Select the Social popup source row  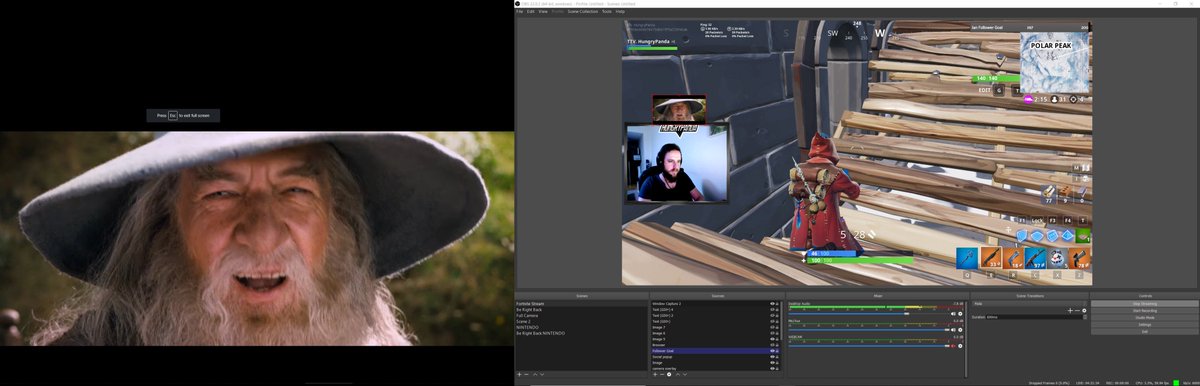coord(715,357)
